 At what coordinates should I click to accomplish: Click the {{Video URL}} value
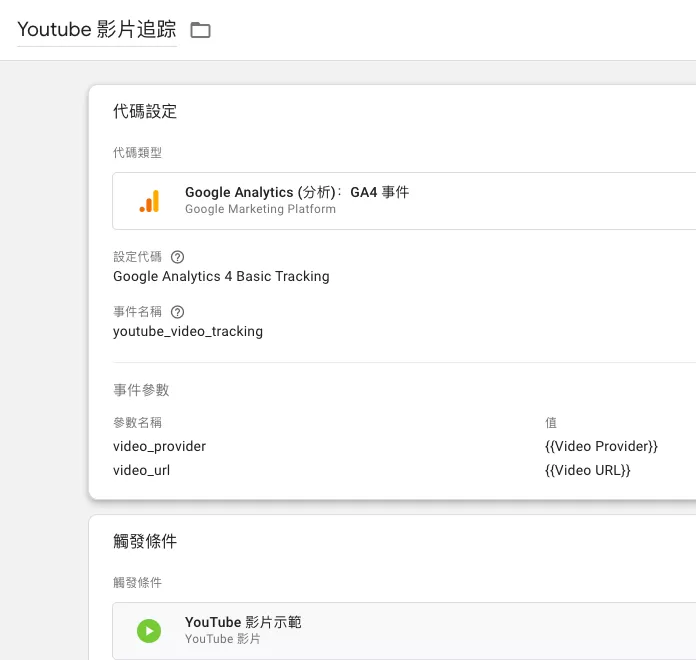point(588,470)
